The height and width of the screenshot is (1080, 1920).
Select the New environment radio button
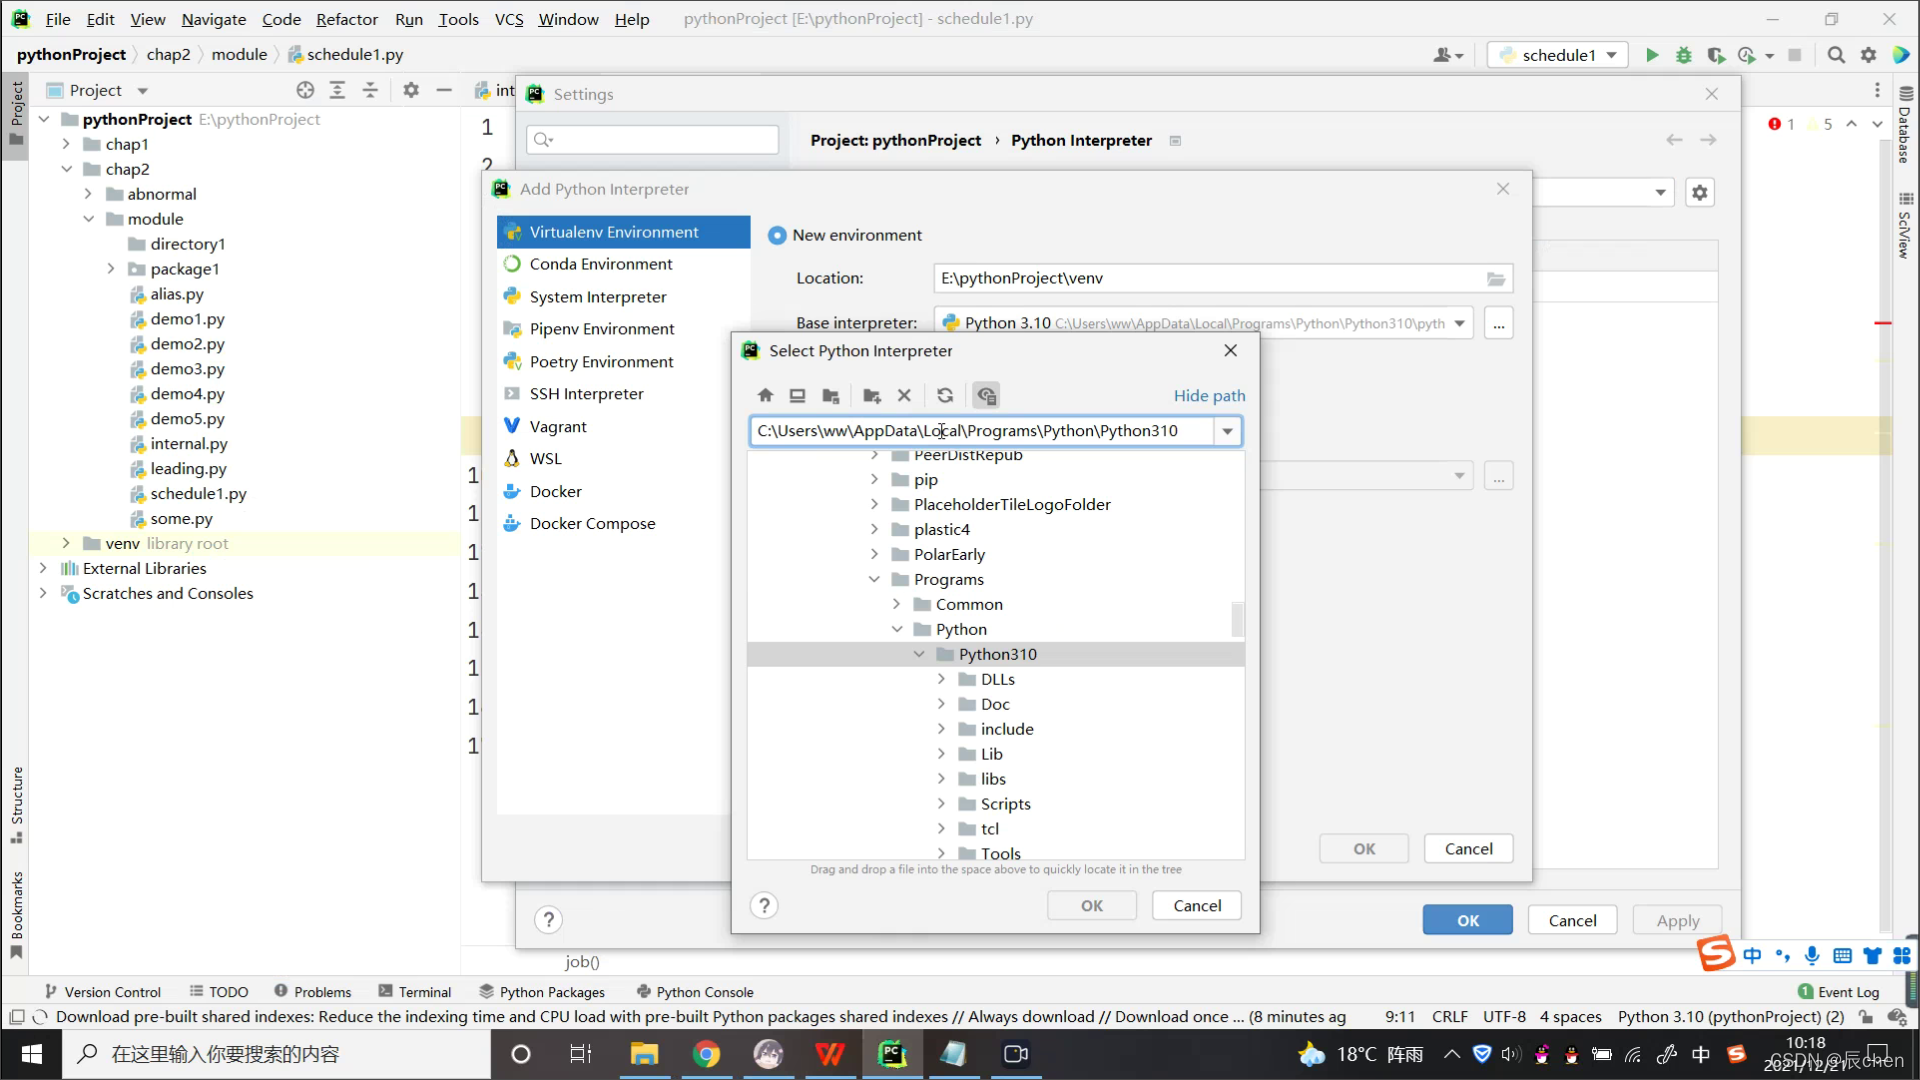tap(777, 235)
